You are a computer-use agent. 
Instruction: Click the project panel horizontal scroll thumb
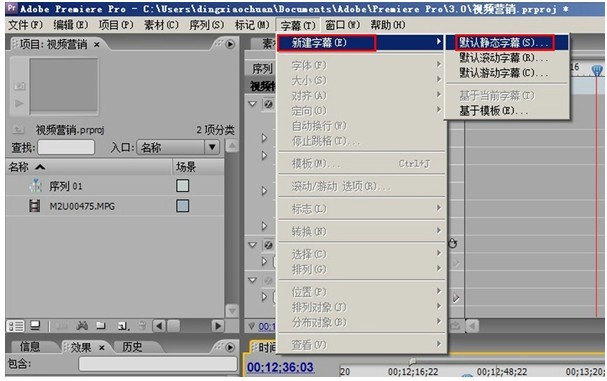point(173,326)
